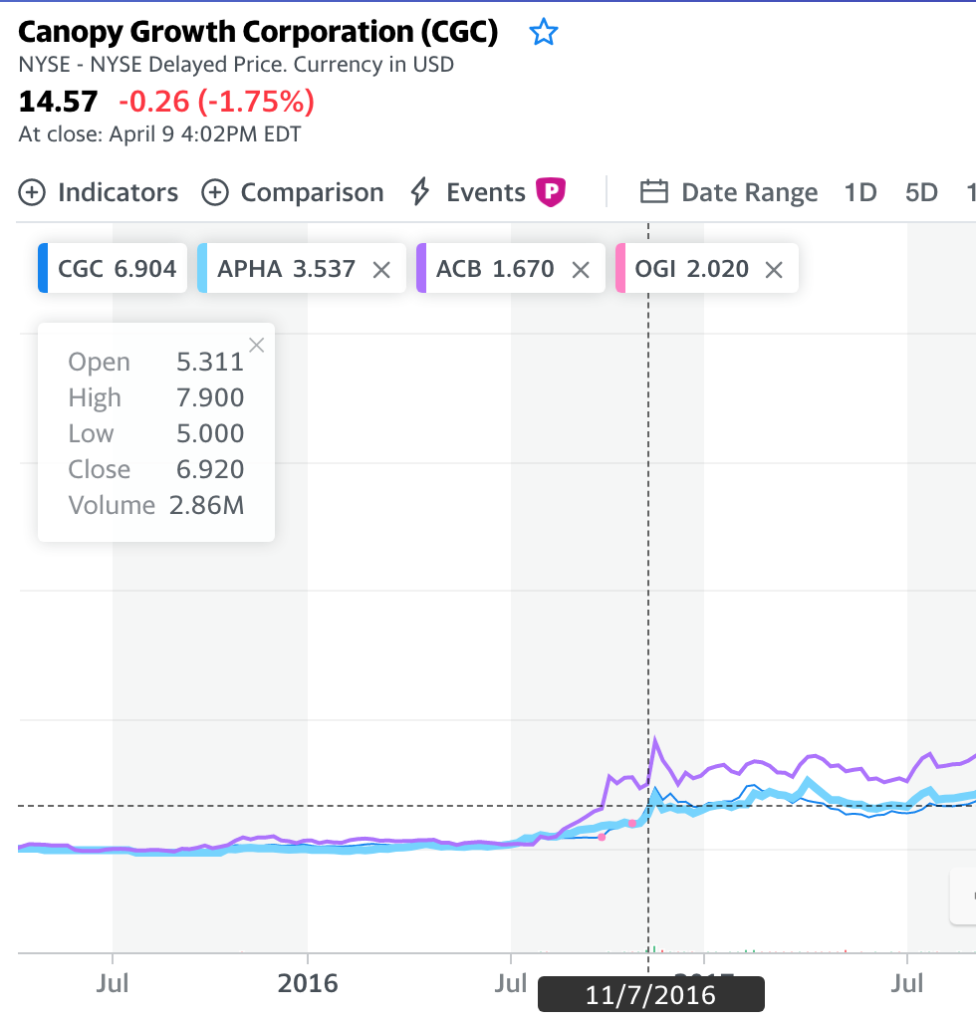Switch chart to 1D range
This screenshot has width=976, height=1024.
(x=860, y=193)
